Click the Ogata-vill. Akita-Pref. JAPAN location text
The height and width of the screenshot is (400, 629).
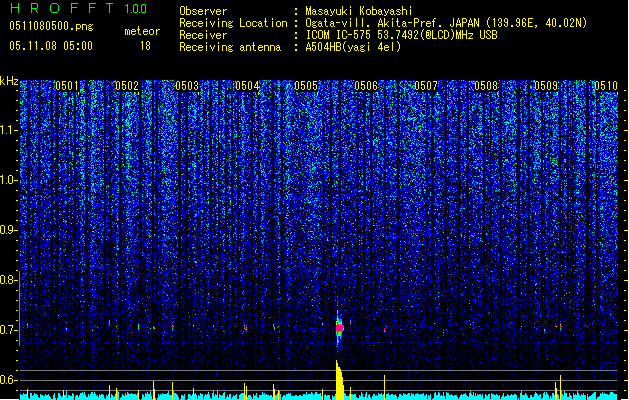[392, 23]
